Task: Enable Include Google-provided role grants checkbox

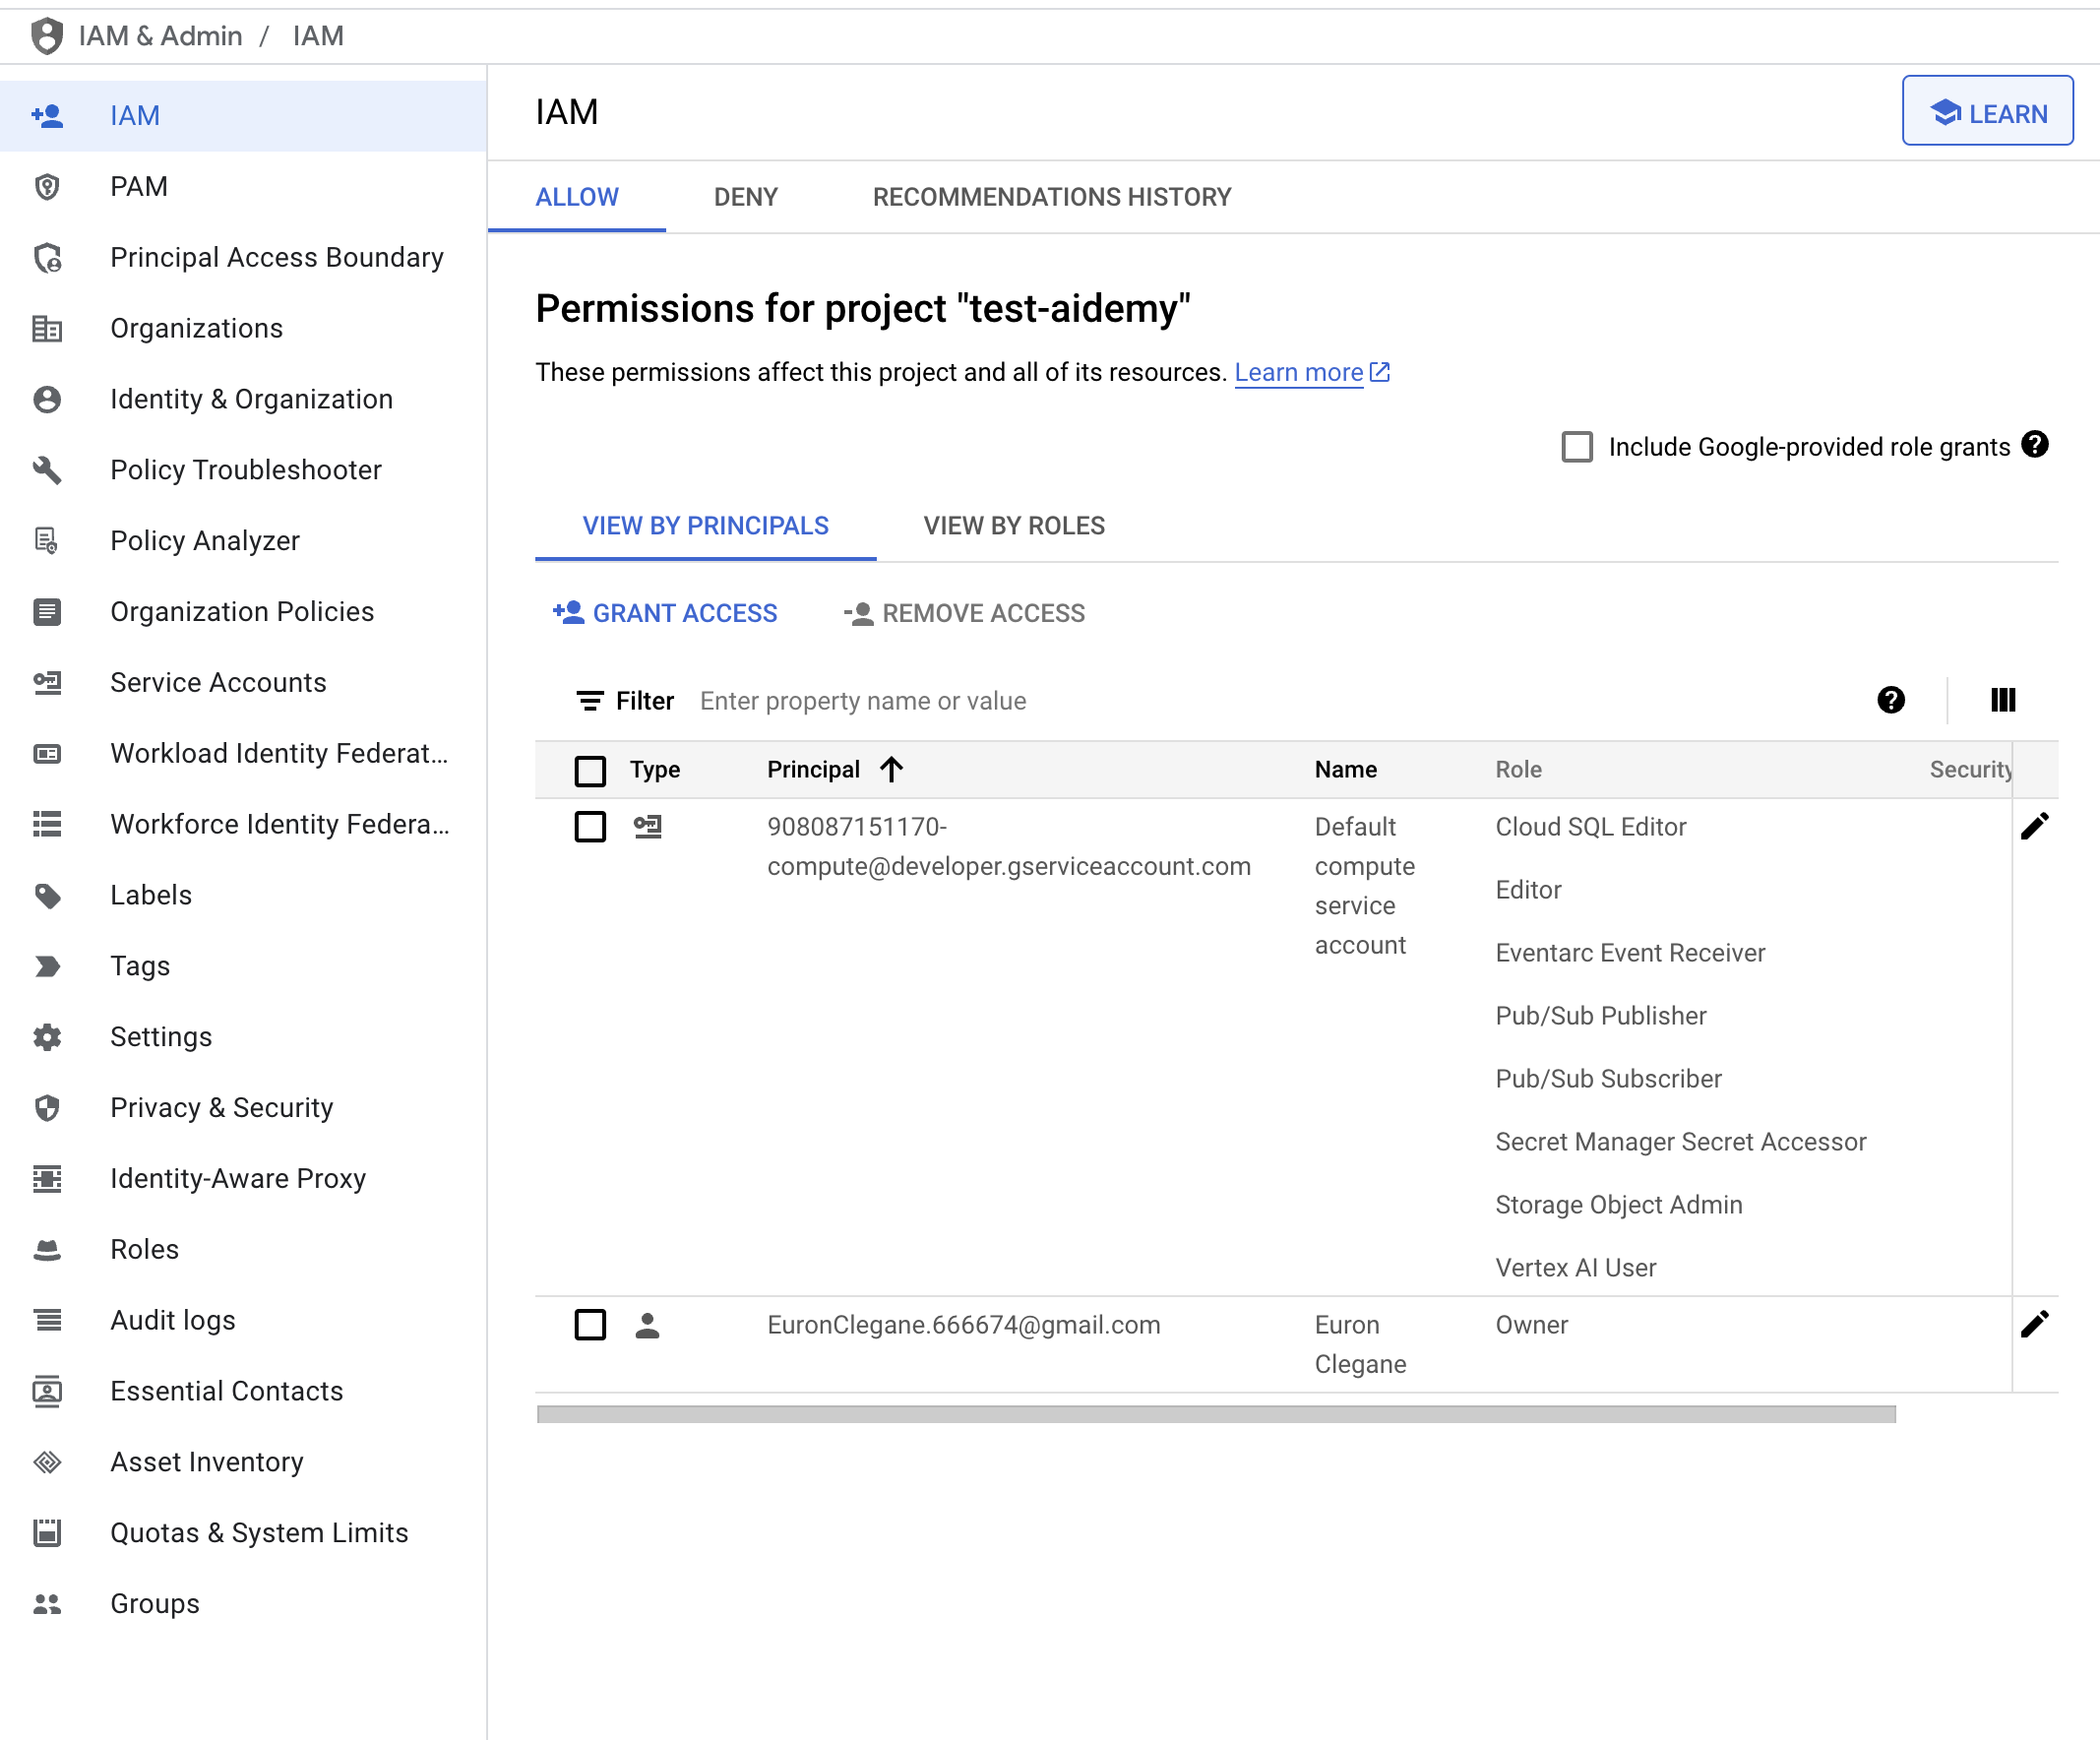Action: click(x=1576, y=447)
